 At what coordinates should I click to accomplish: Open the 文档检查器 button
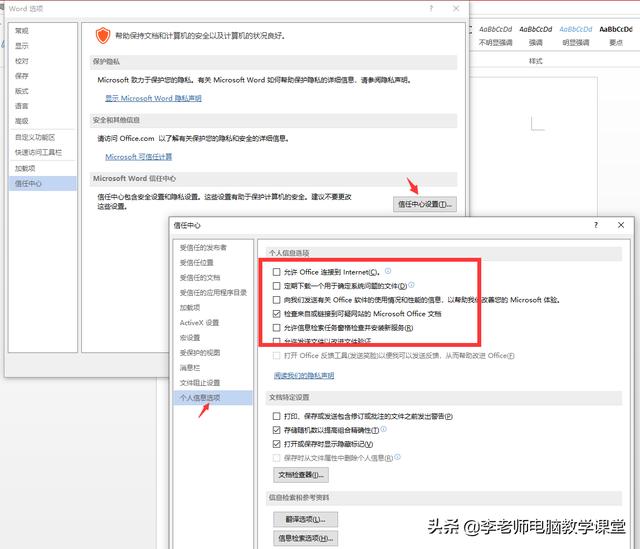click(300, 475)
